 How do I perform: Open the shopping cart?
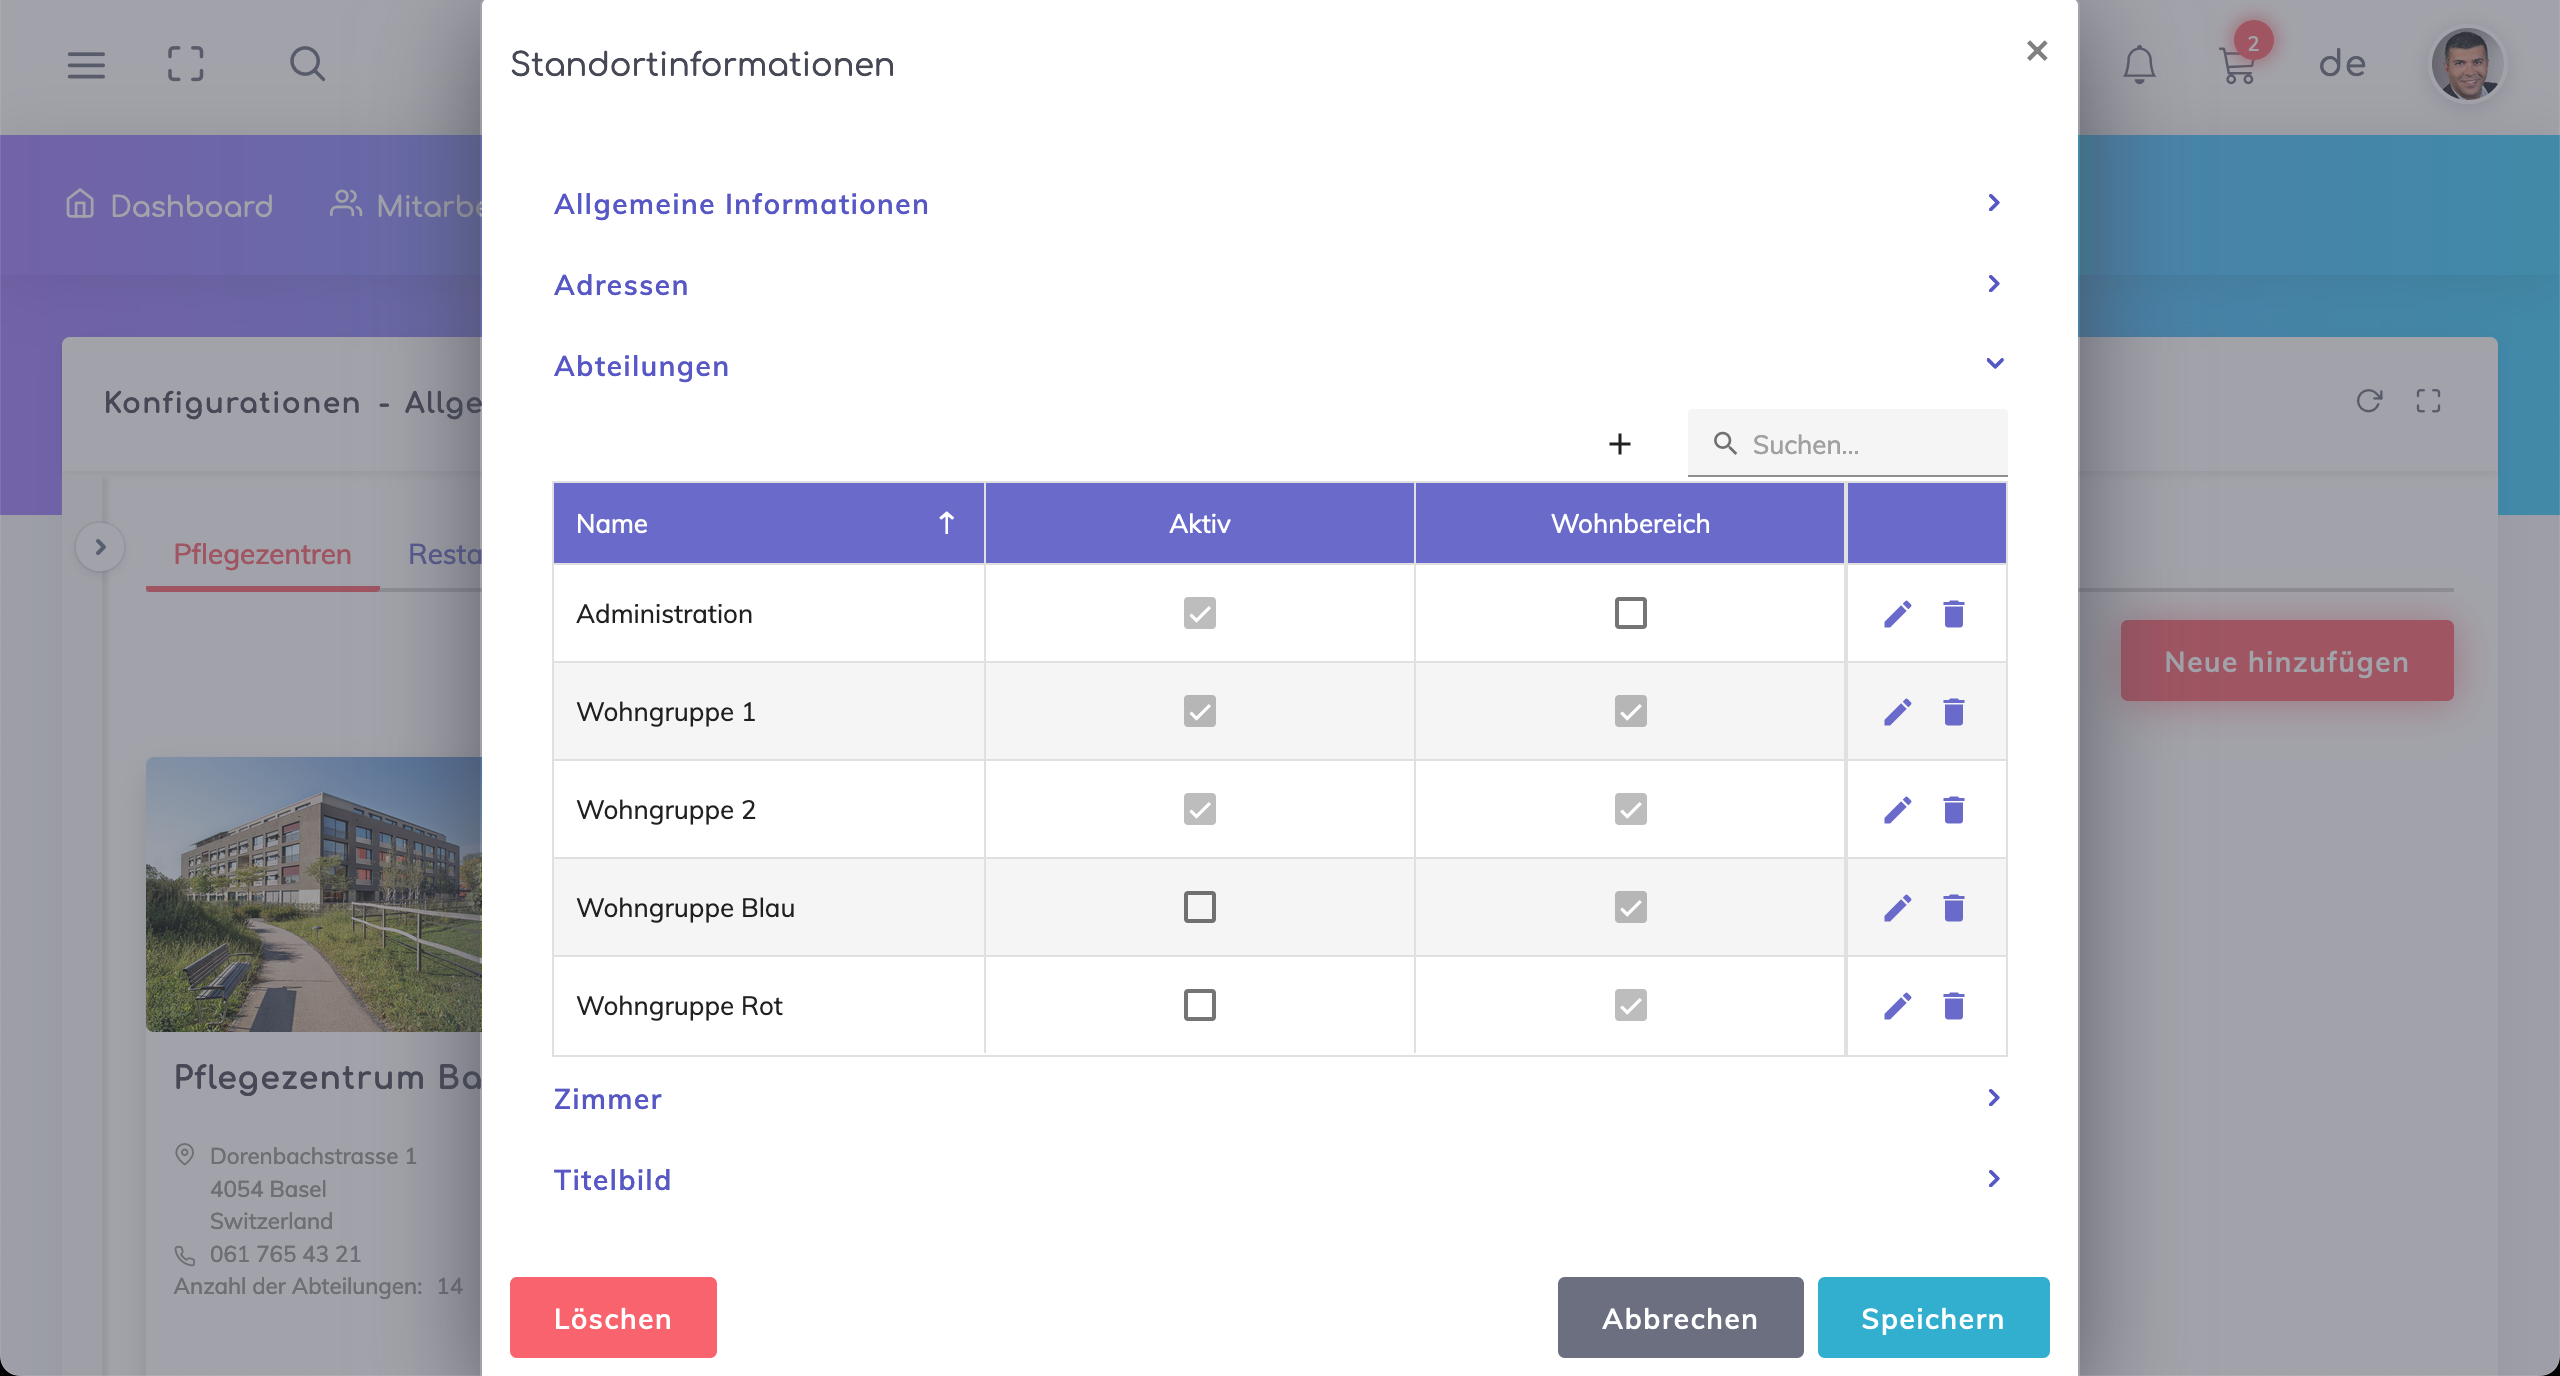2237,67
